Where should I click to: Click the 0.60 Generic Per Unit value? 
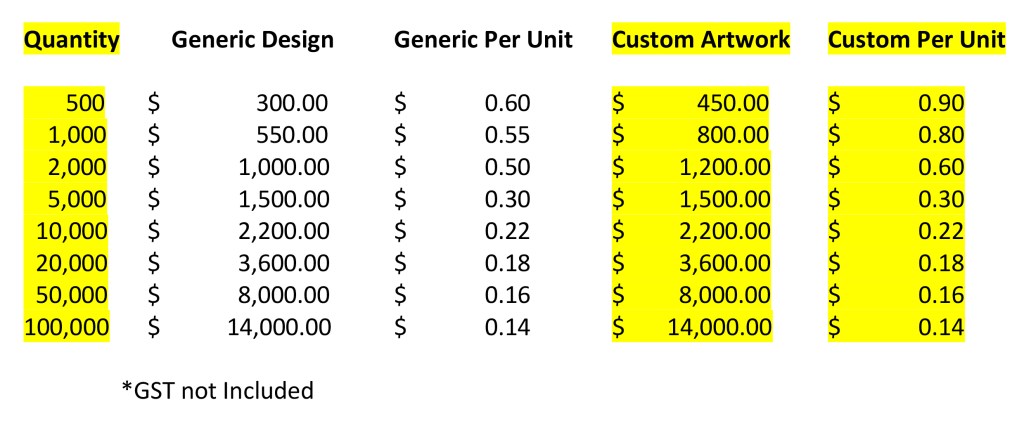click(507, 103)
